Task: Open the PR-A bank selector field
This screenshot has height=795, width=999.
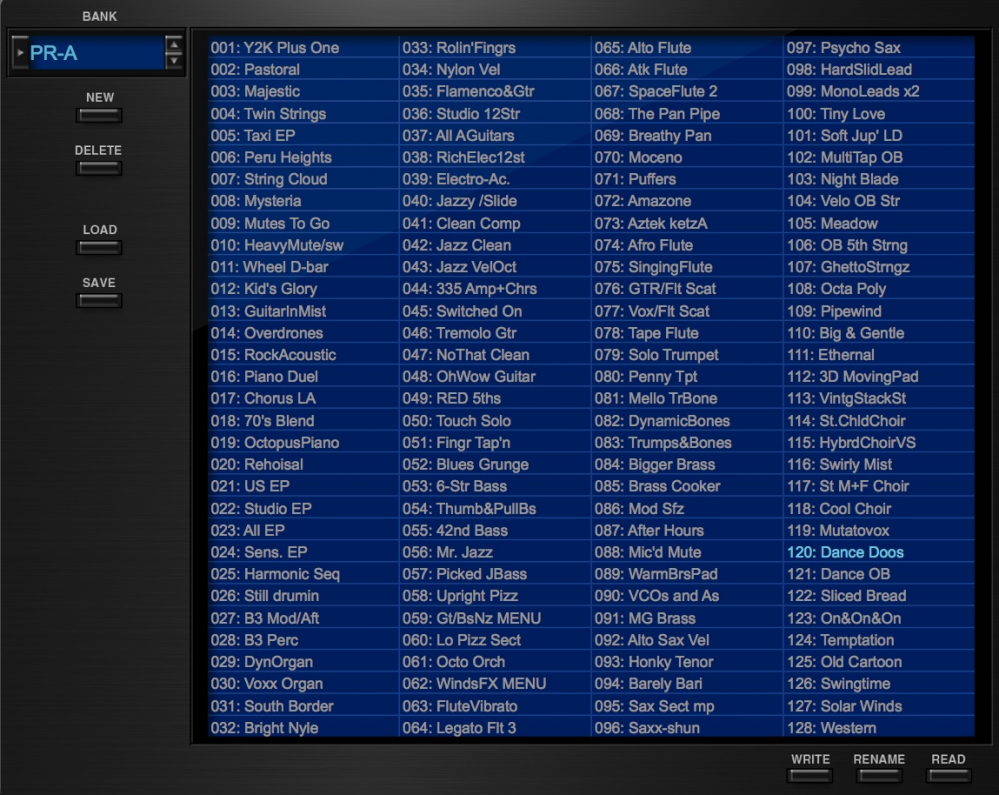Action: [x=95, y=53]
